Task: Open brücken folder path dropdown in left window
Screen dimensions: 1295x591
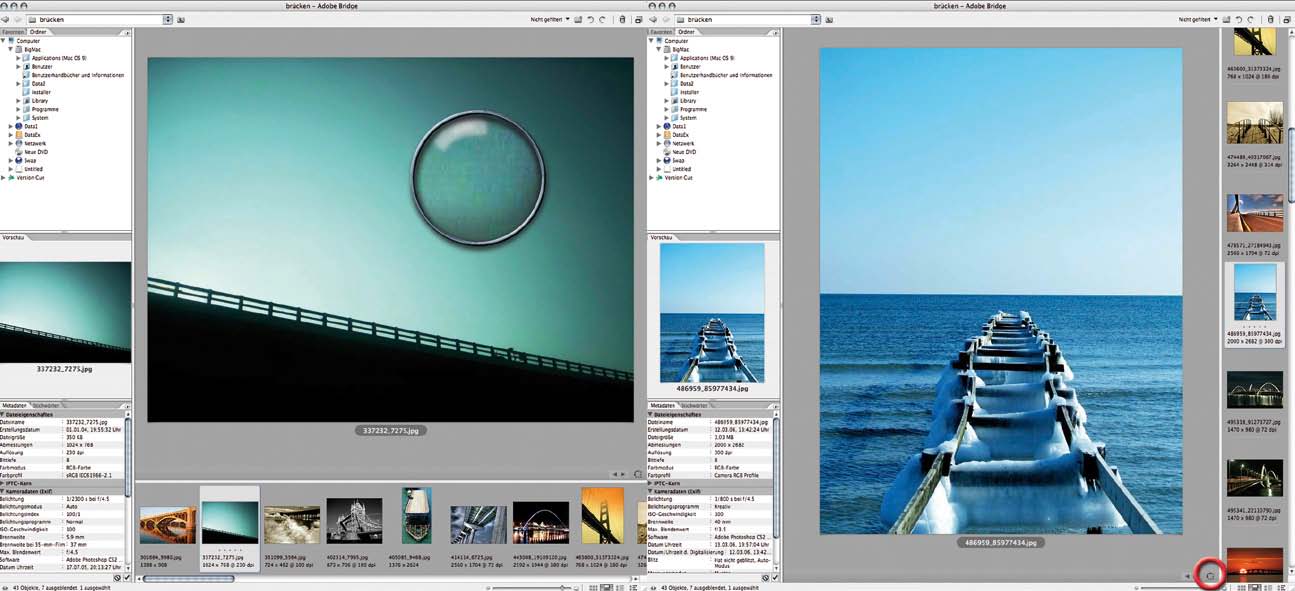Action: pos(168,19)
